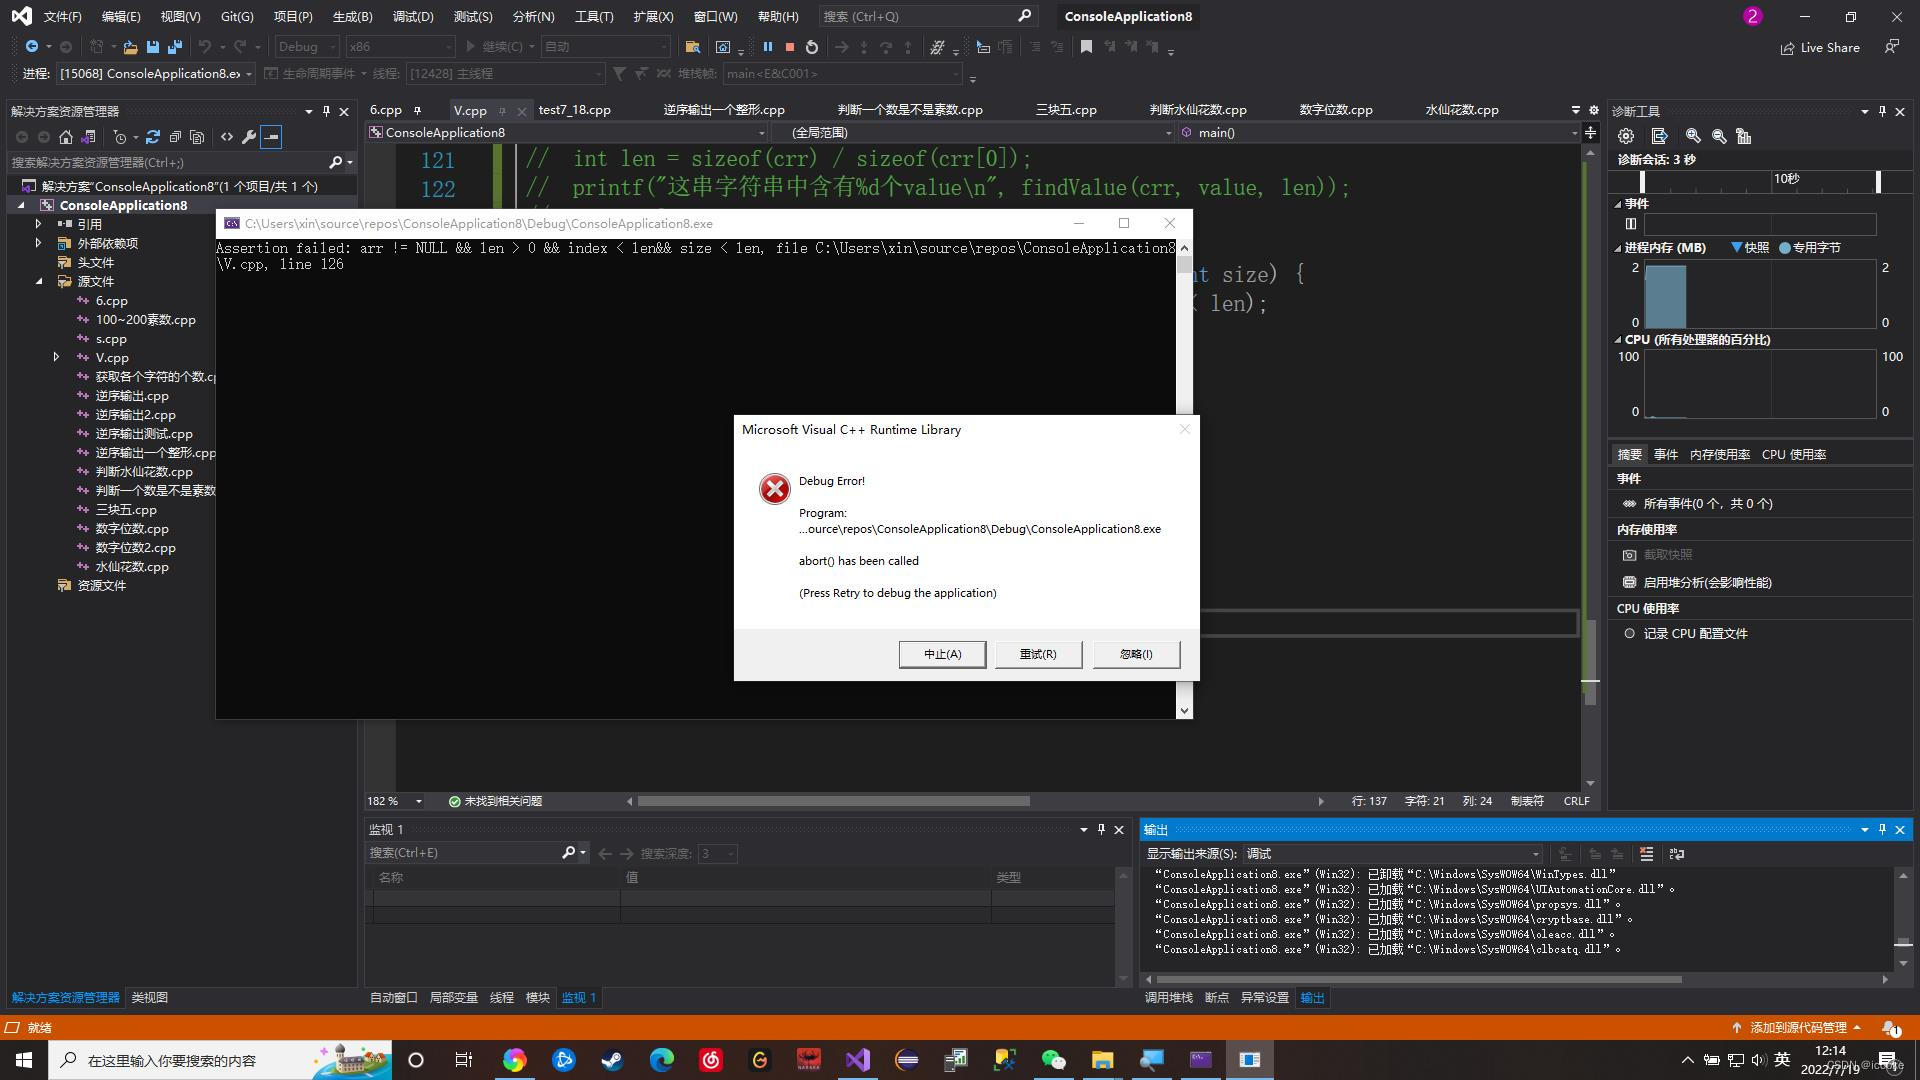Click the left handle on diagnostic timeline
The width and height of the screenshot is (1920, 1080).
pos(1642,181)
